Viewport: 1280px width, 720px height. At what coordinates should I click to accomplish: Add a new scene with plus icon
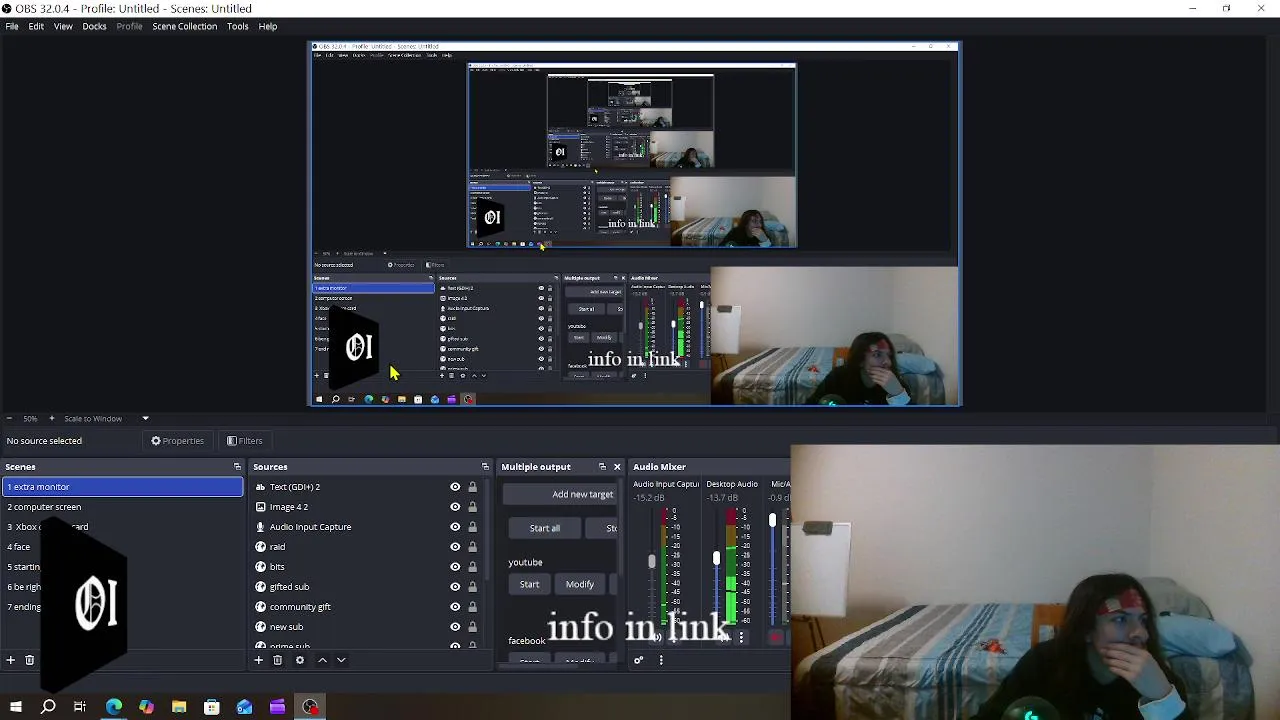(x=11, y=660)
